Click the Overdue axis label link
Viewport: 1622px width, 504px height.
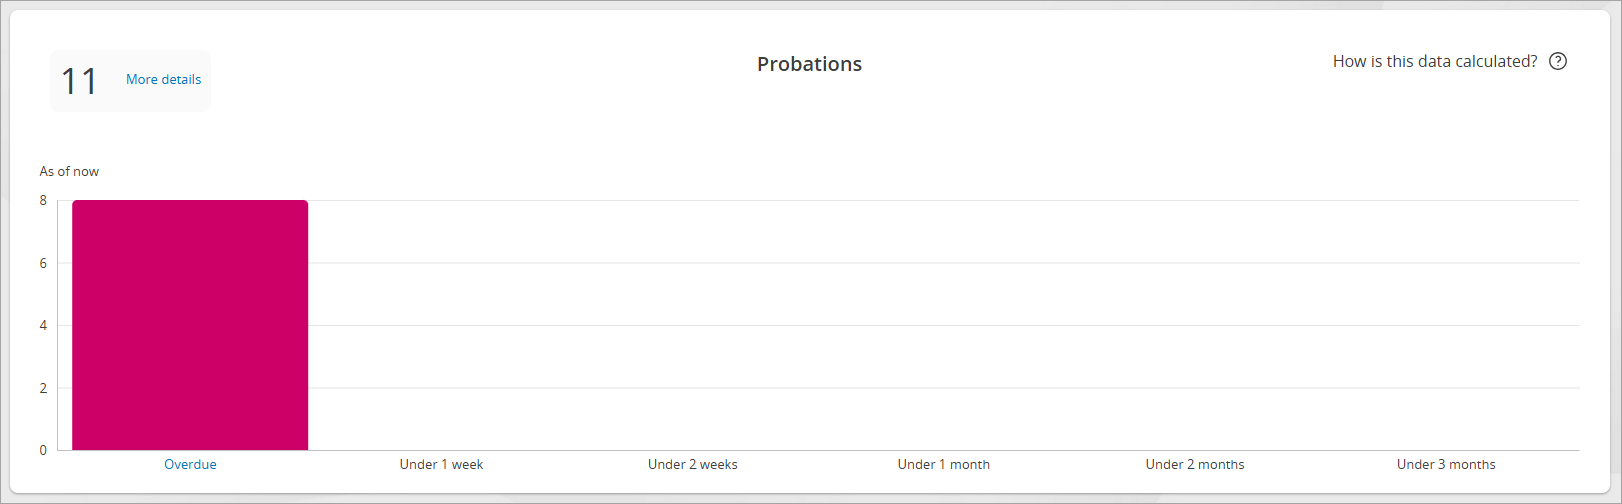click(190, 464)
